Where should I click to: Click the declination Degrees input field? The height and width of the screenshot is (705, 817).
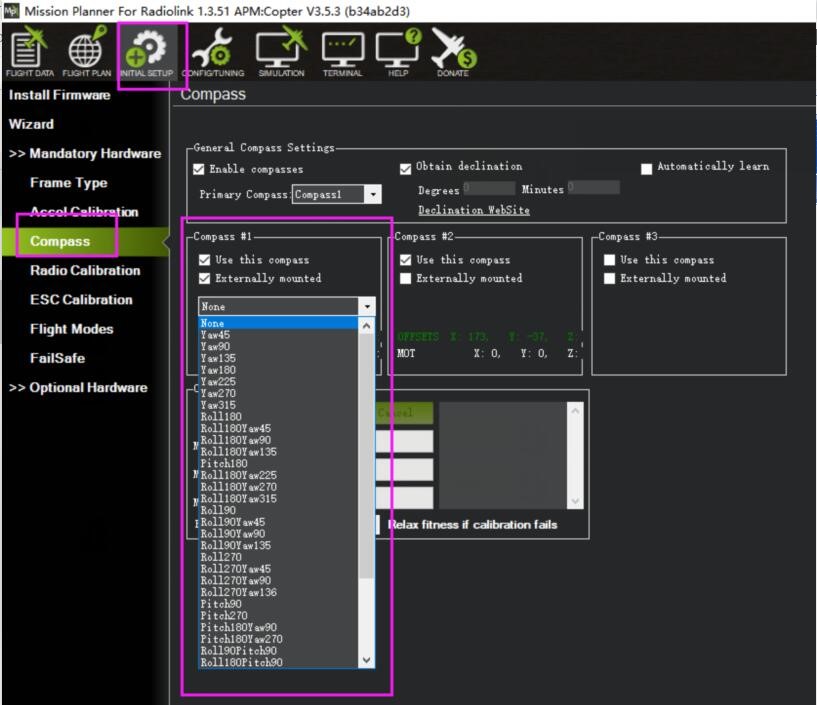coord(488,188)
